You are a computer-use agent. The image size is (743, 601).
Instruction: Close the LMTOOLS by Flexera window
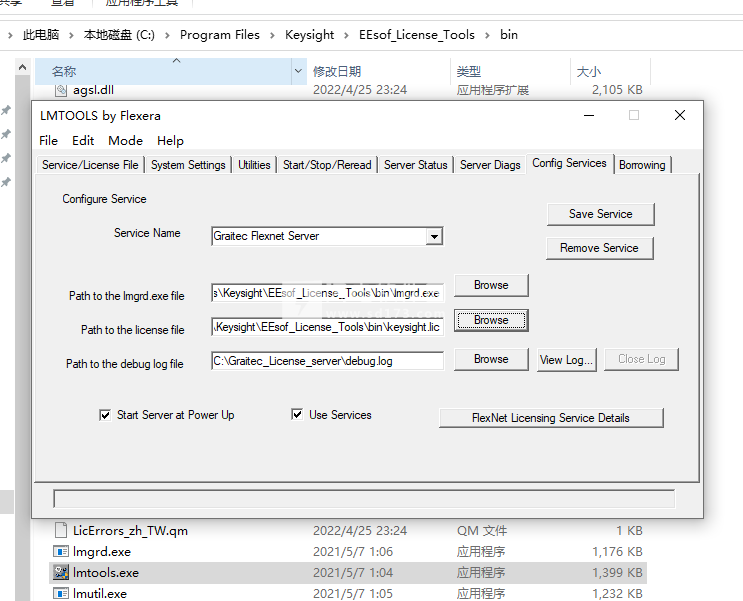pos(680,115)
